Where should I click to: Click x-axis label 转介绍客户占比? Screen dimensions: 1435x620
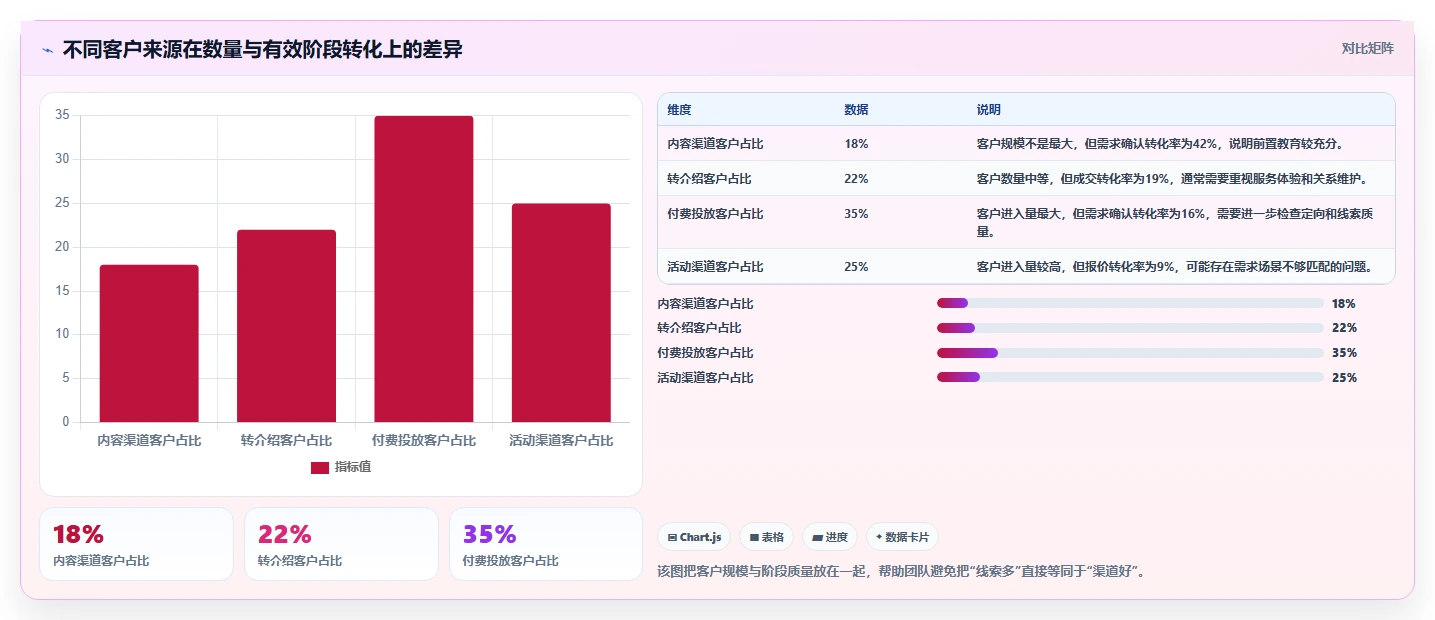tap(286, 440)
